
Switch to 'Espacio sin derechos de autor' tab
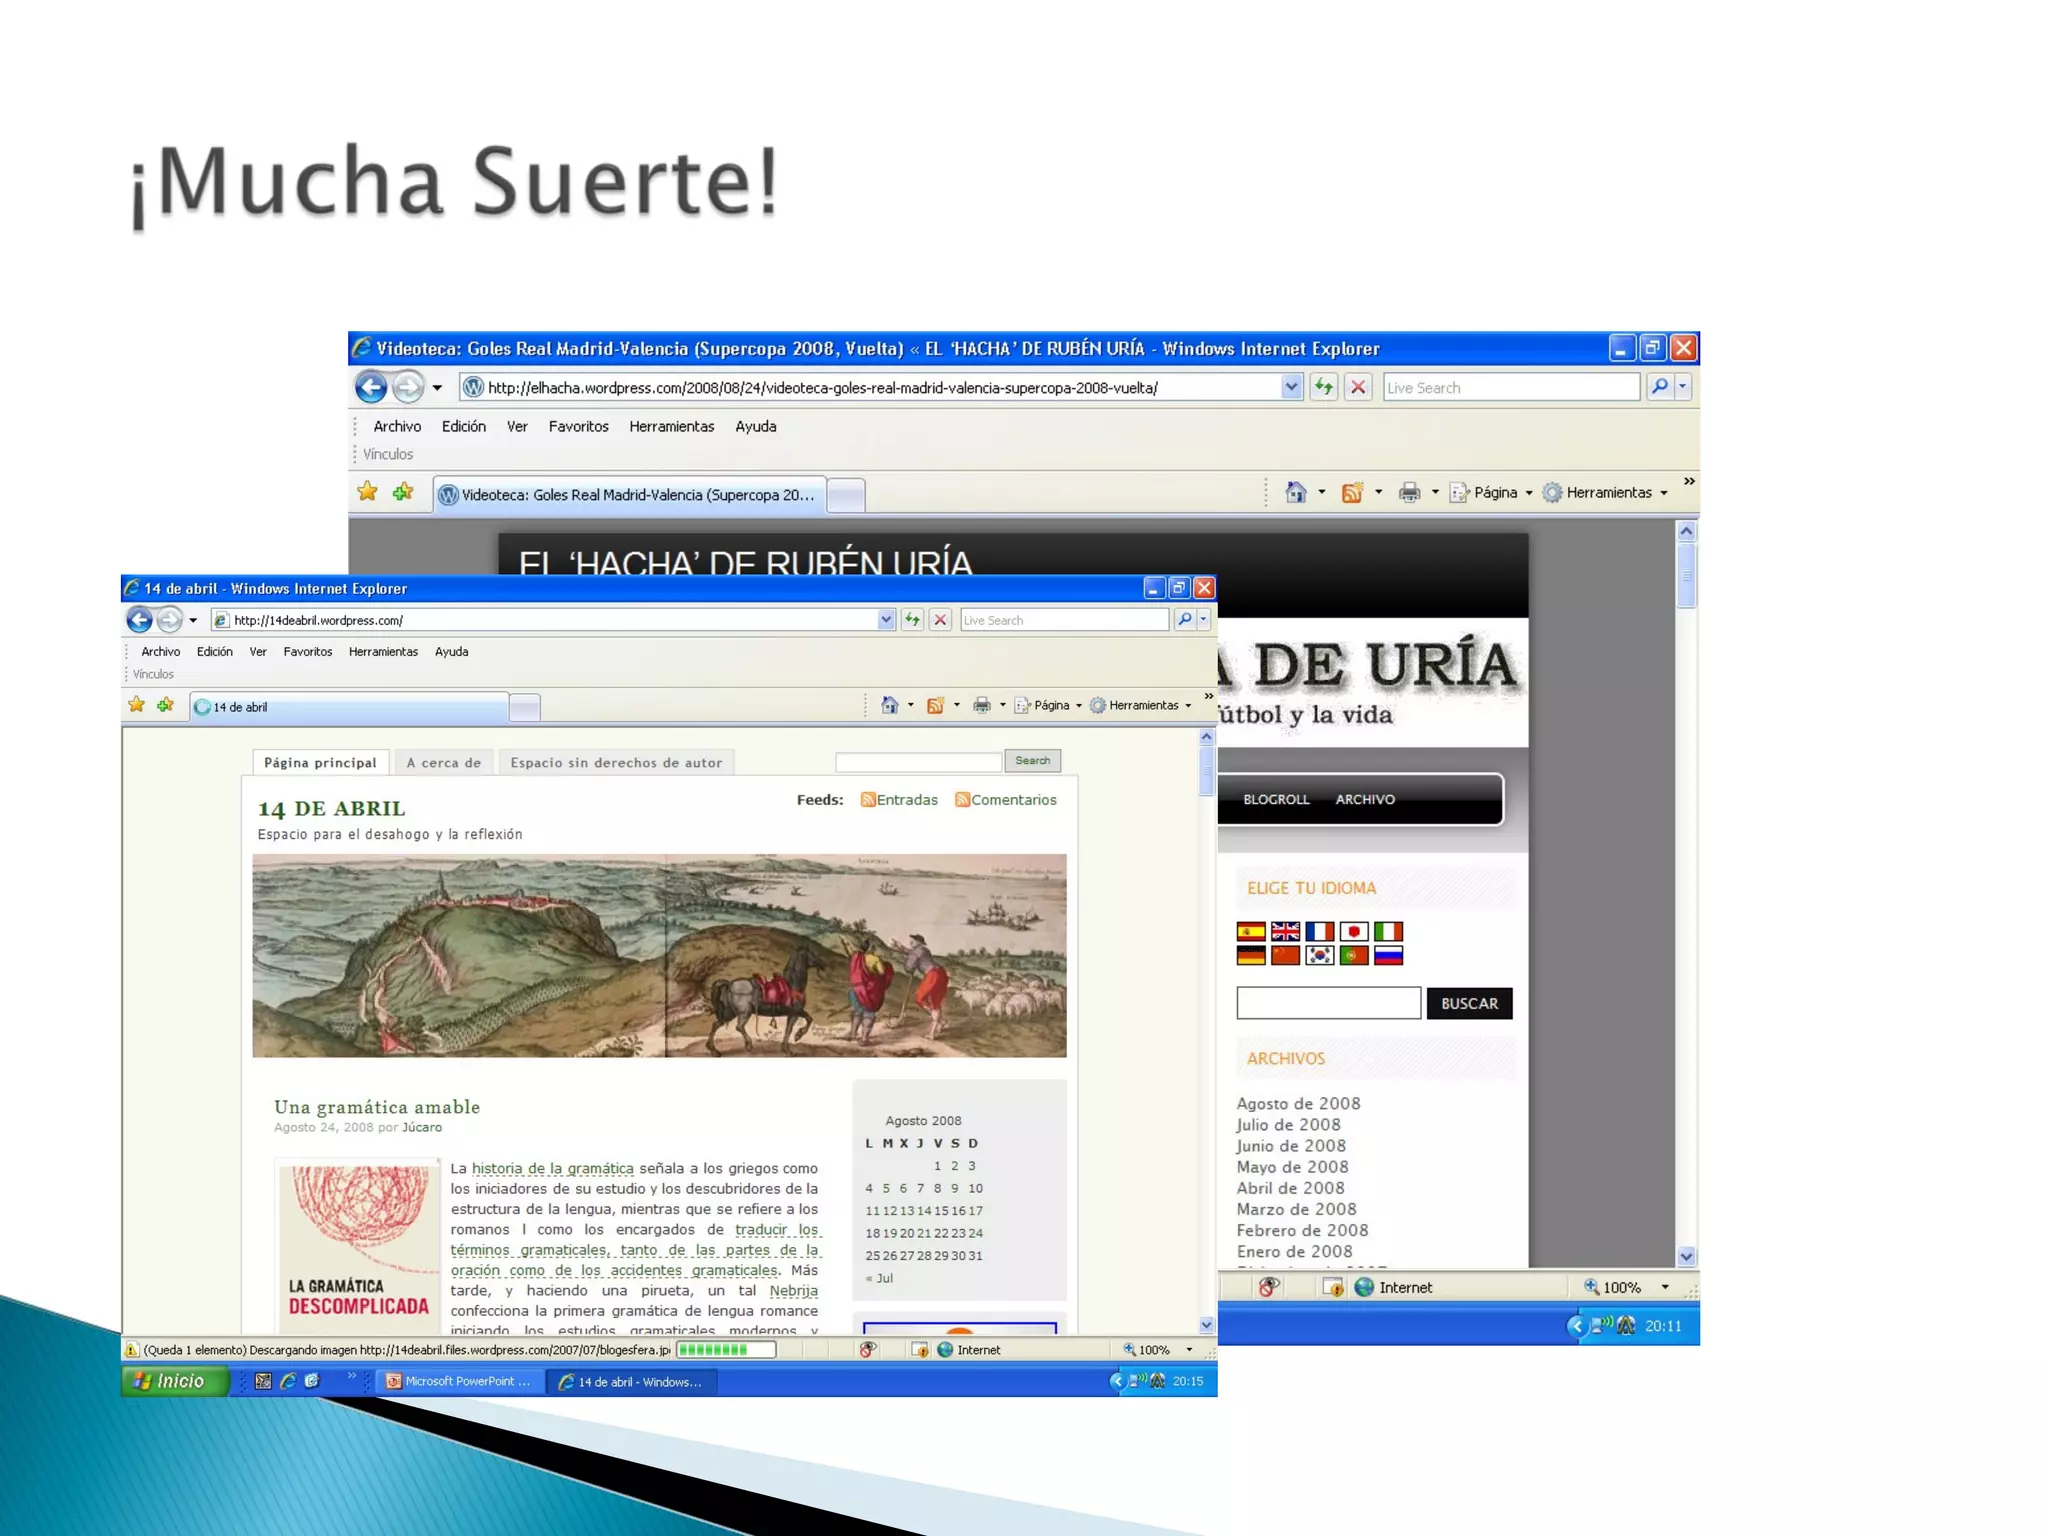pyautogui.click(x=616, y=762)
